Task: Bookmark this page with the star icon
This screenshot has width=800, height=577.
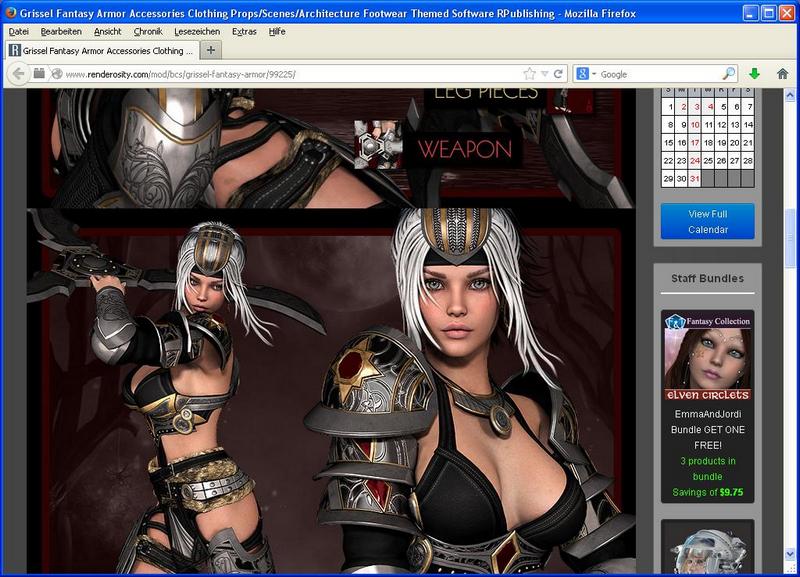Action: (x=530, y=74)
